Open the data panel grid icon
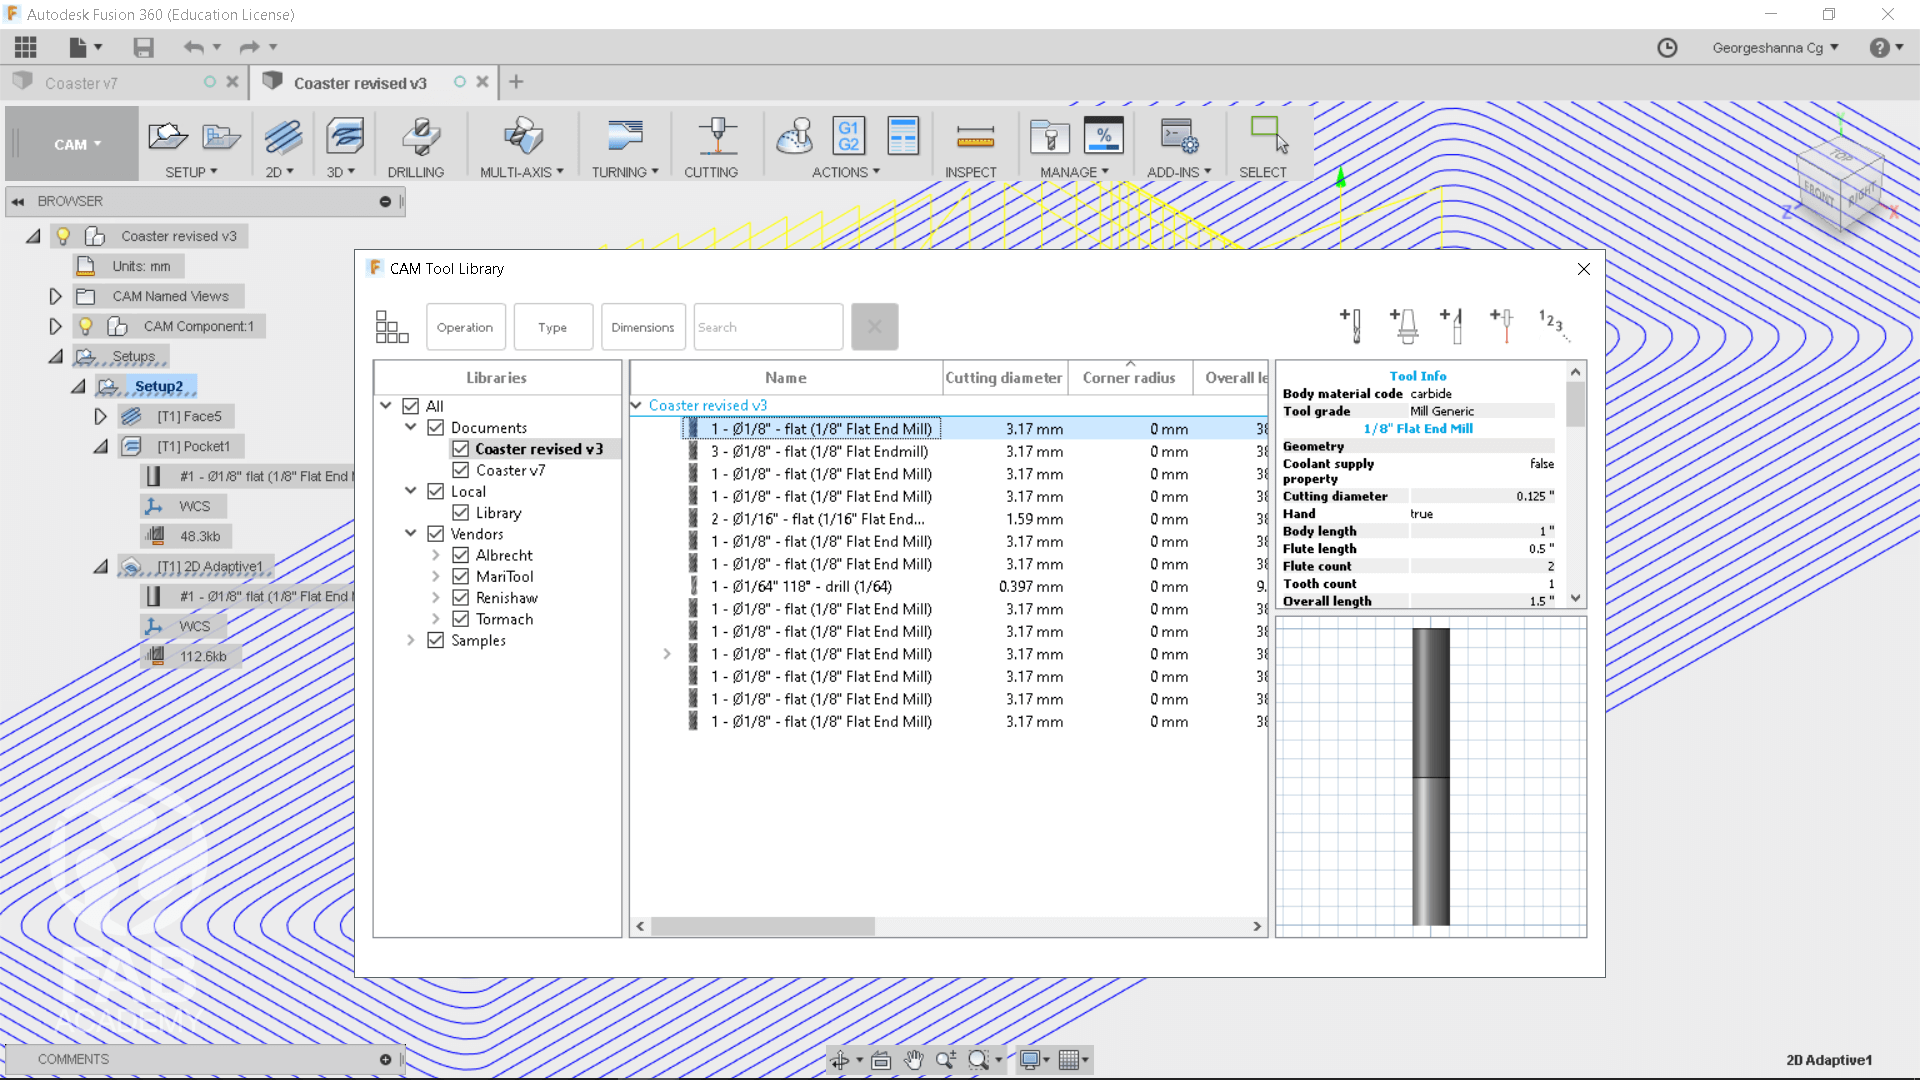 (x=26, y=47)
